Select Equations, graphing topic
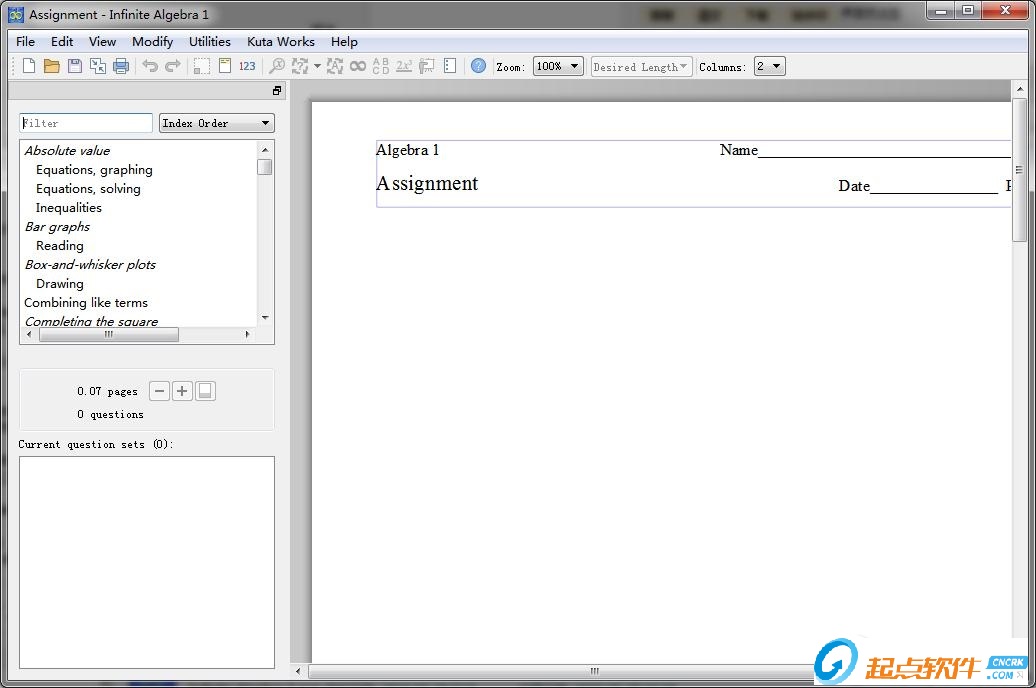The image size is (1036, 688). (x=94, y=170)
